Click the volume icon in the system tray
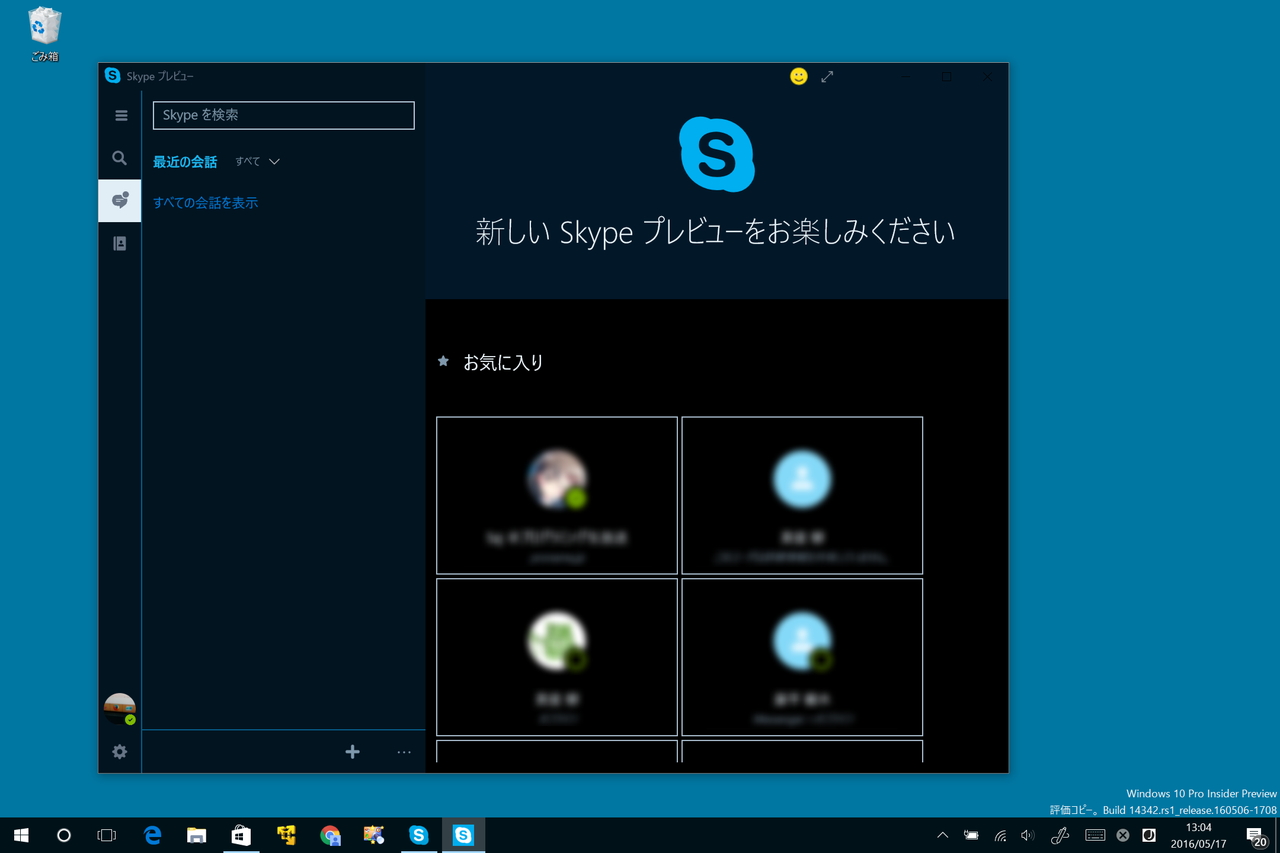This screenshot has height=853, width=1280. click(1027, 835)
